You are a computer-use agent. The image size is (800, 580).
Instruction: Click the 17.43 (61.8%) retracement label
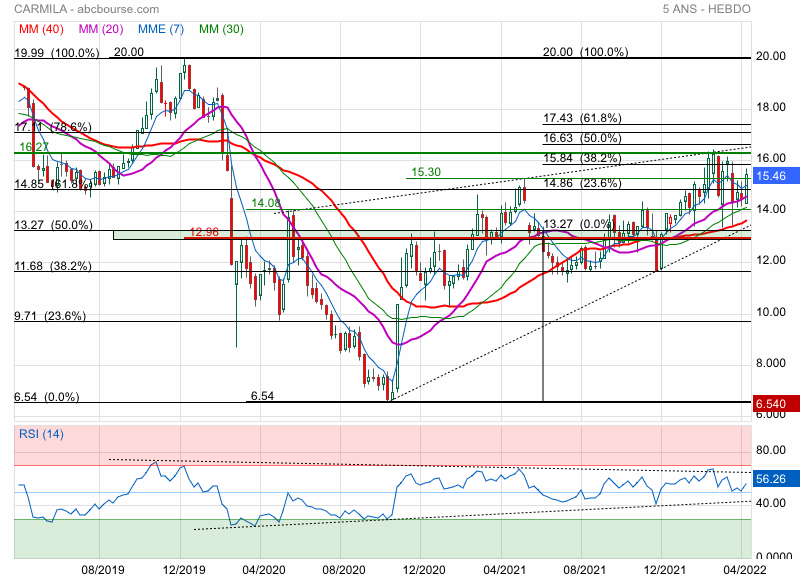(x=582, y=118)
